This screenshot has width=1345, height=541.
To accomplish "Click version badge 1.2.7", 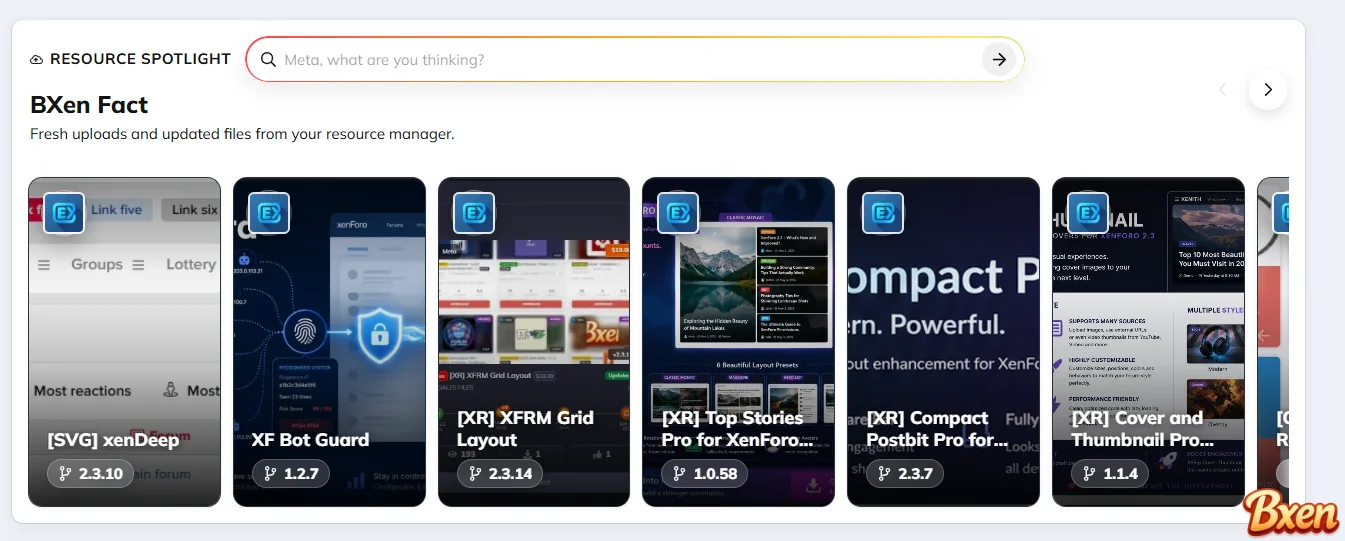I will (291, 474).
